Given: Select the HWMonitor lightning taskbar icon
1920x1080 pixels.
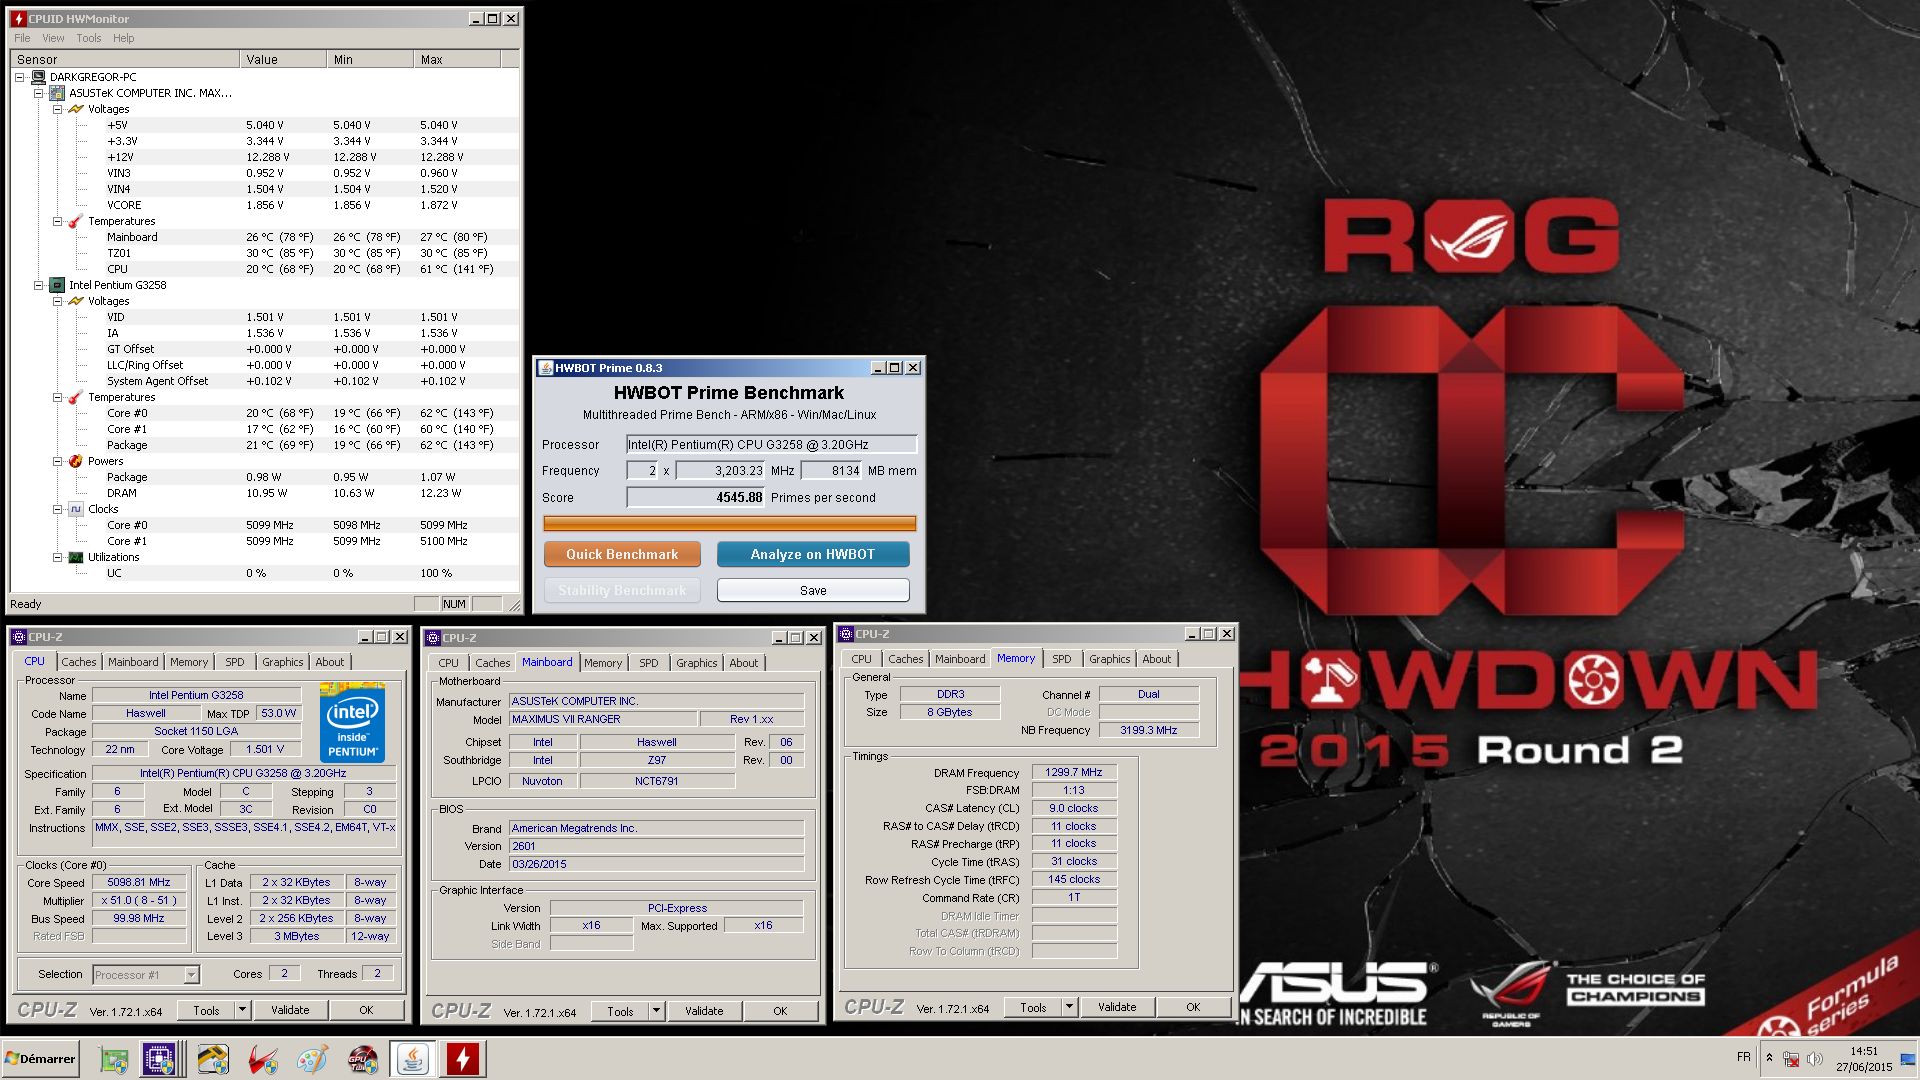Looking at the screenshot, I should click(x=462, y=1059).
